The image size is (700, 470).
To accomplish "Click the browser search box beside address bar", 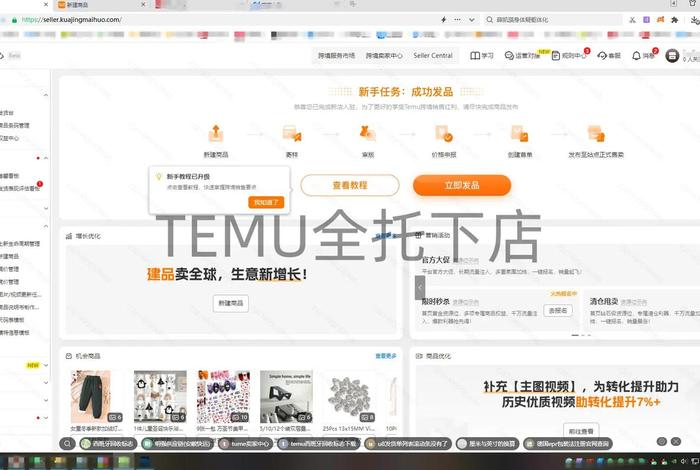I will click(x=553, y=20).
